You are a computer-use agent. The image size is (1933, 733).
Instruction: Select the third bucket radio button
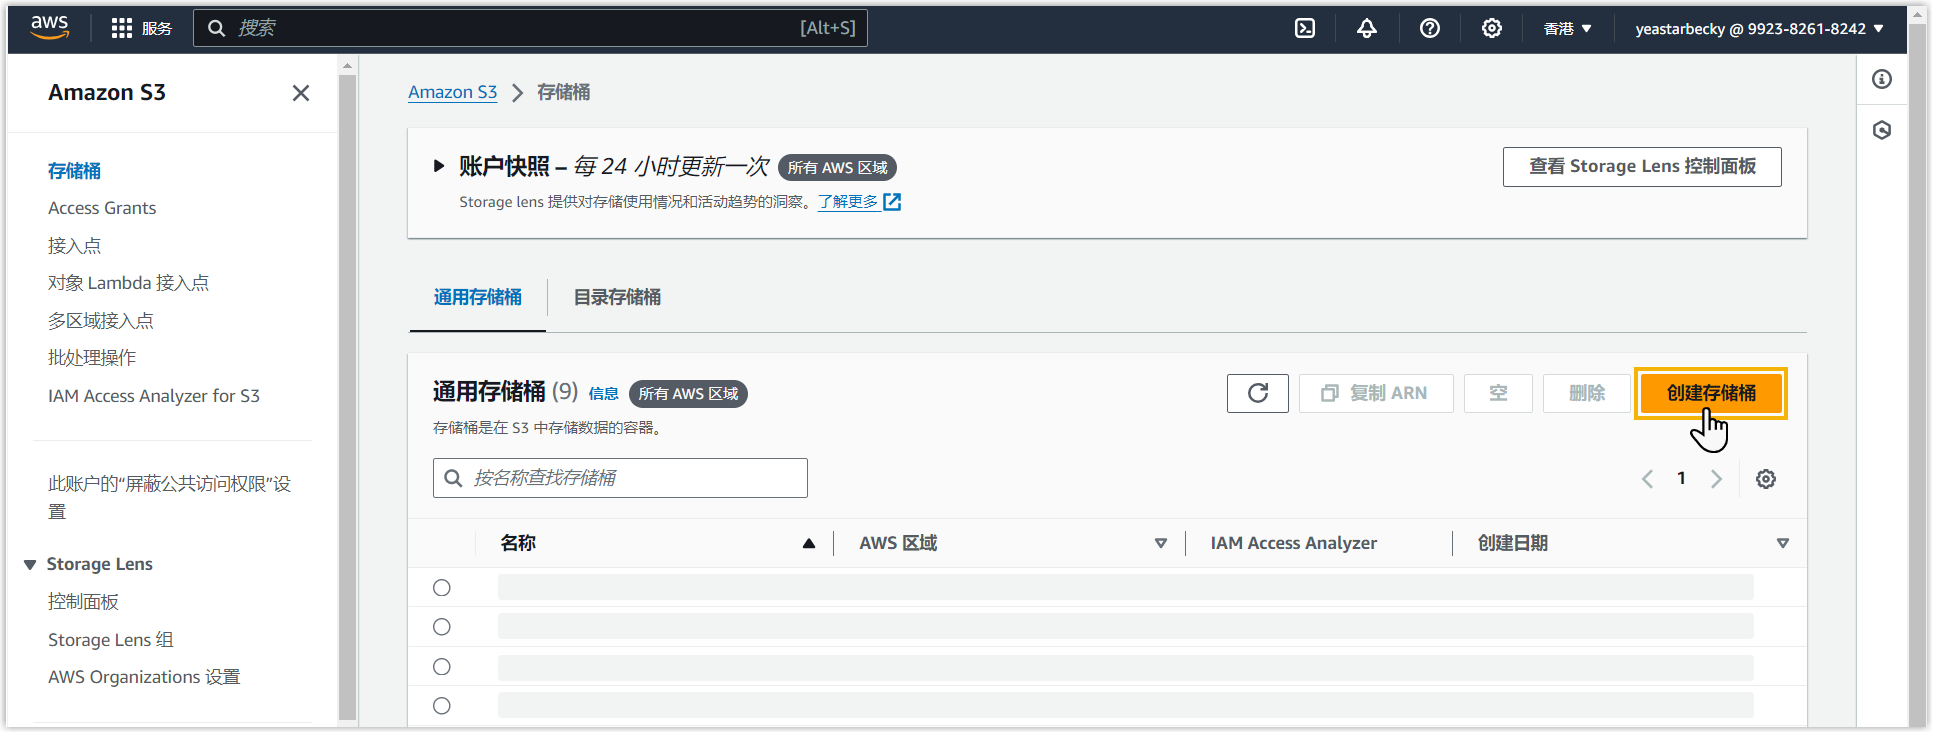[442, 667]
